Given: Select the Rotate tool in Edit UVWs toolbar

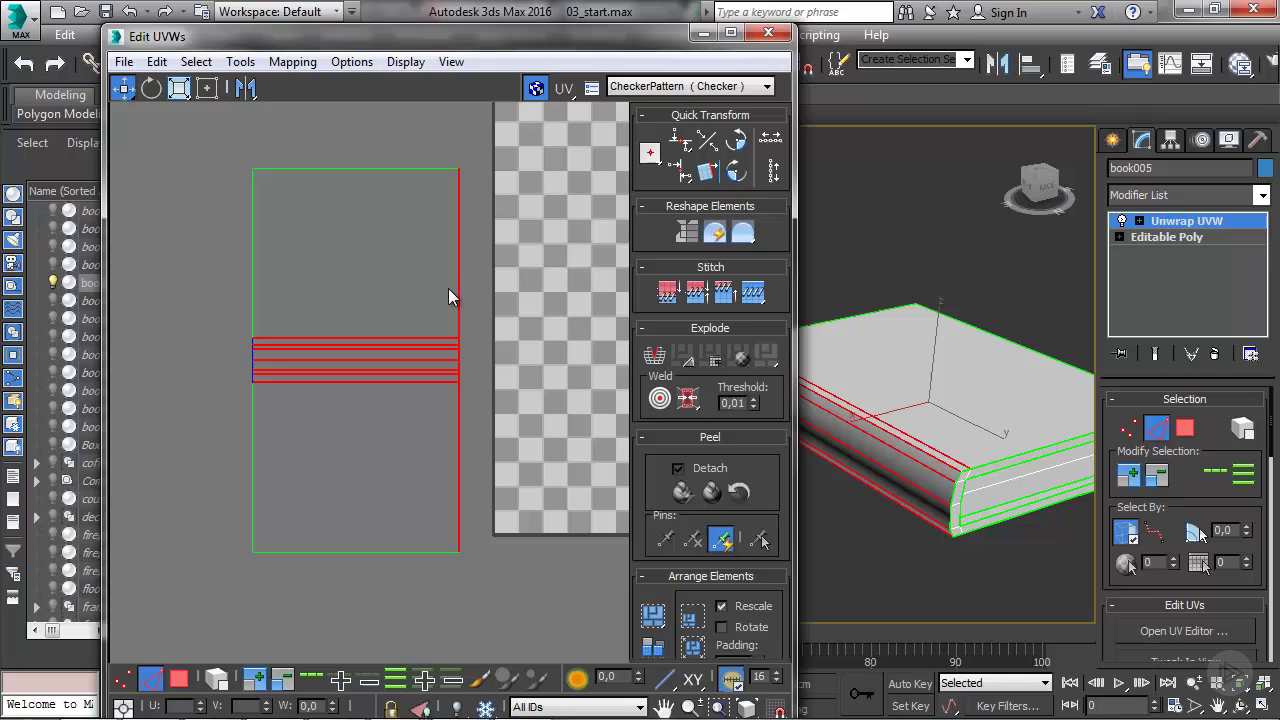Looking at the screenshot, I should tap(151, 88).
